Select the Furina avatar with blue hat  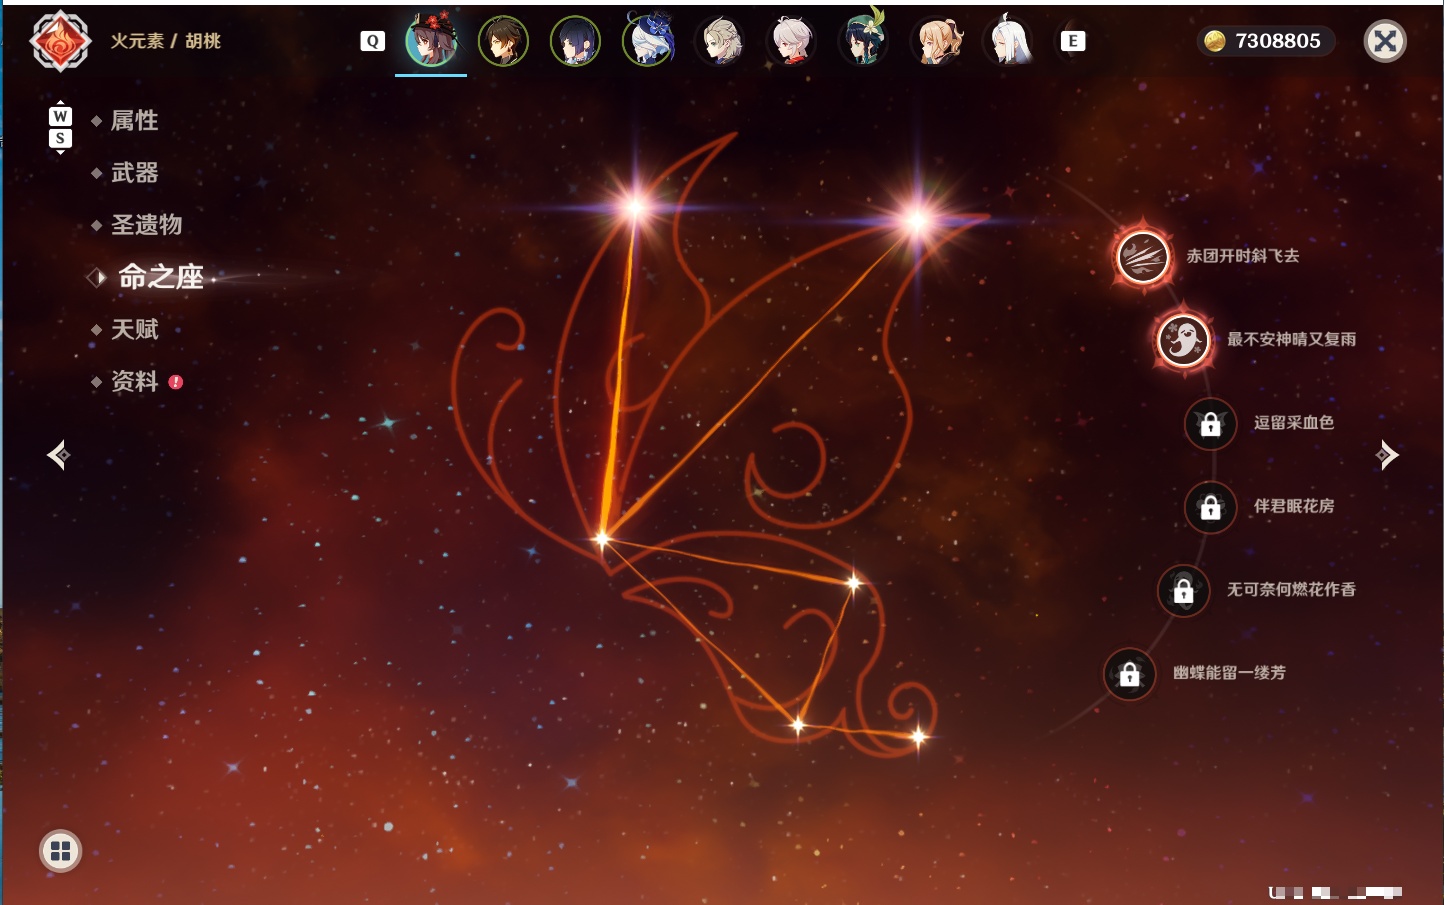pyautogui.click(x=648, y=40)
